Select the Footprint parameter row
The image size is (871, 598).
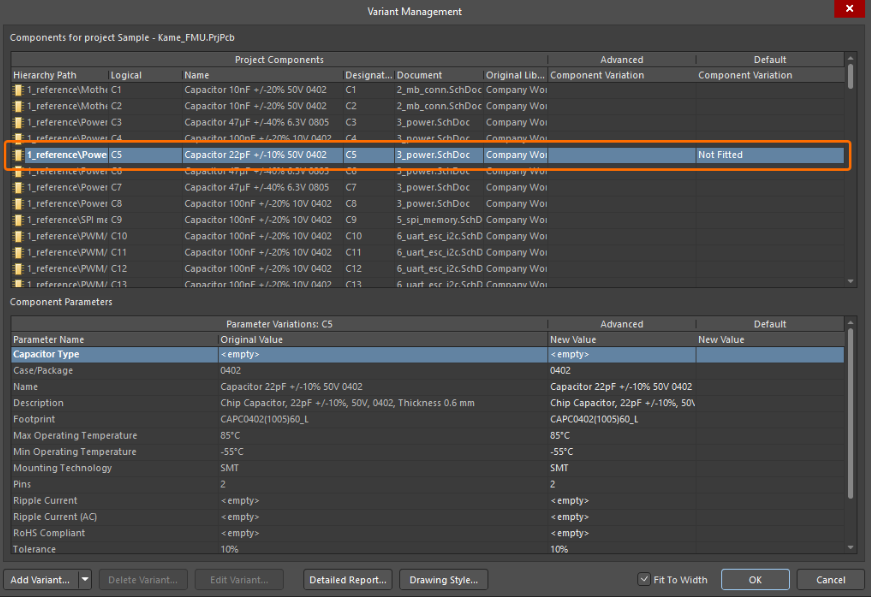click(427, 419)
